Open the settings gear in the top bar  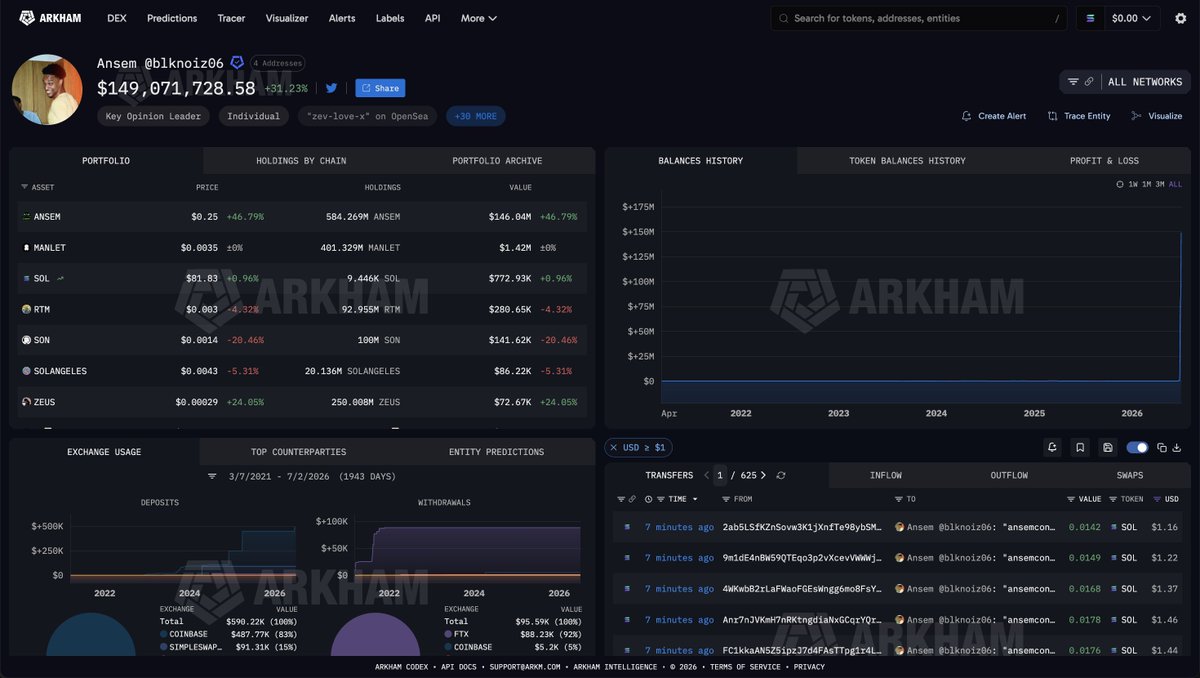(1181, 18)
